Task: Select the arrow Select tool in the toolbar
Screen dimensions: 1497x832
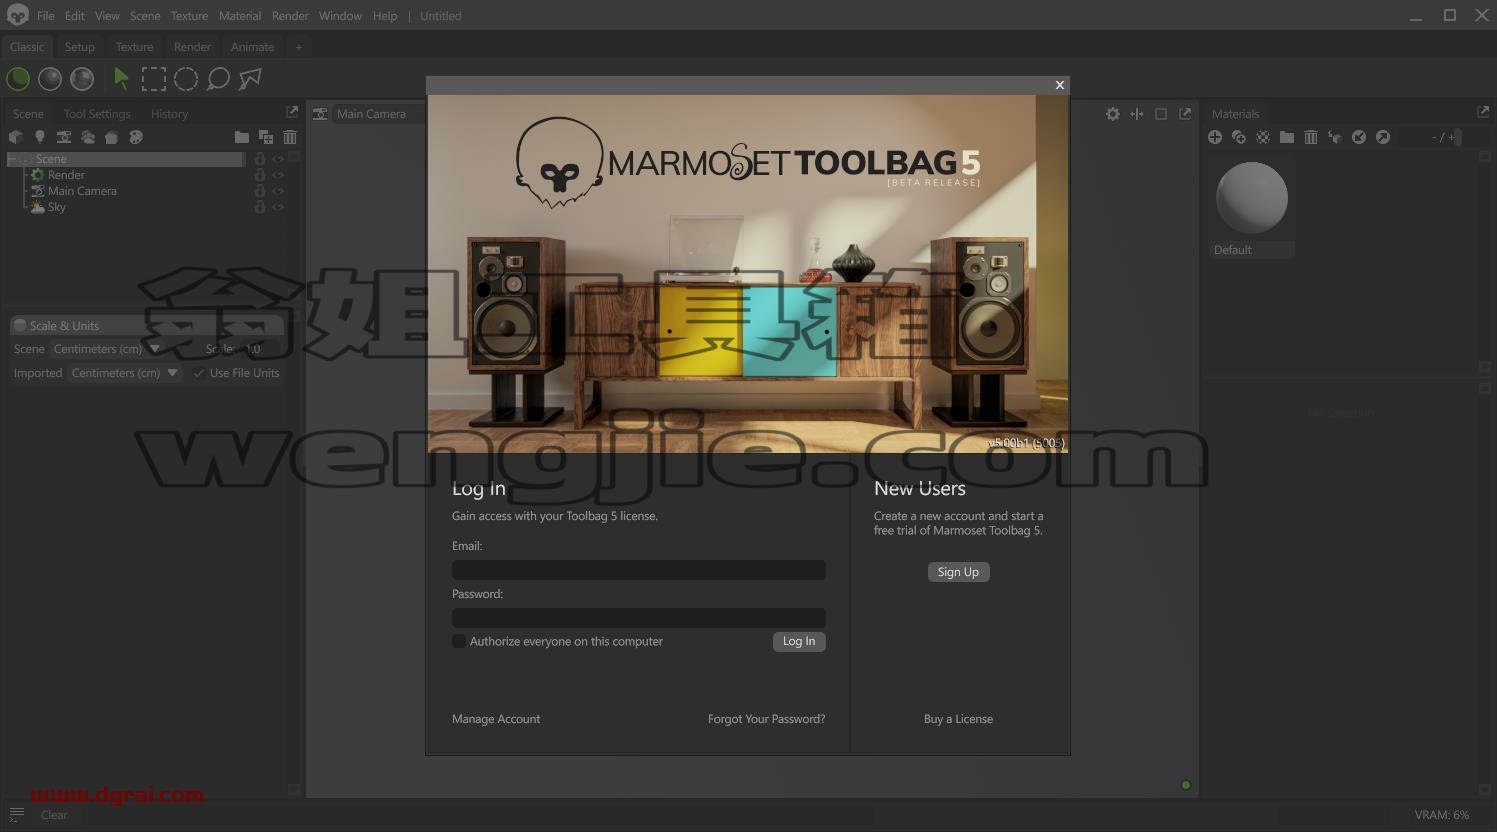Action: 121,79
